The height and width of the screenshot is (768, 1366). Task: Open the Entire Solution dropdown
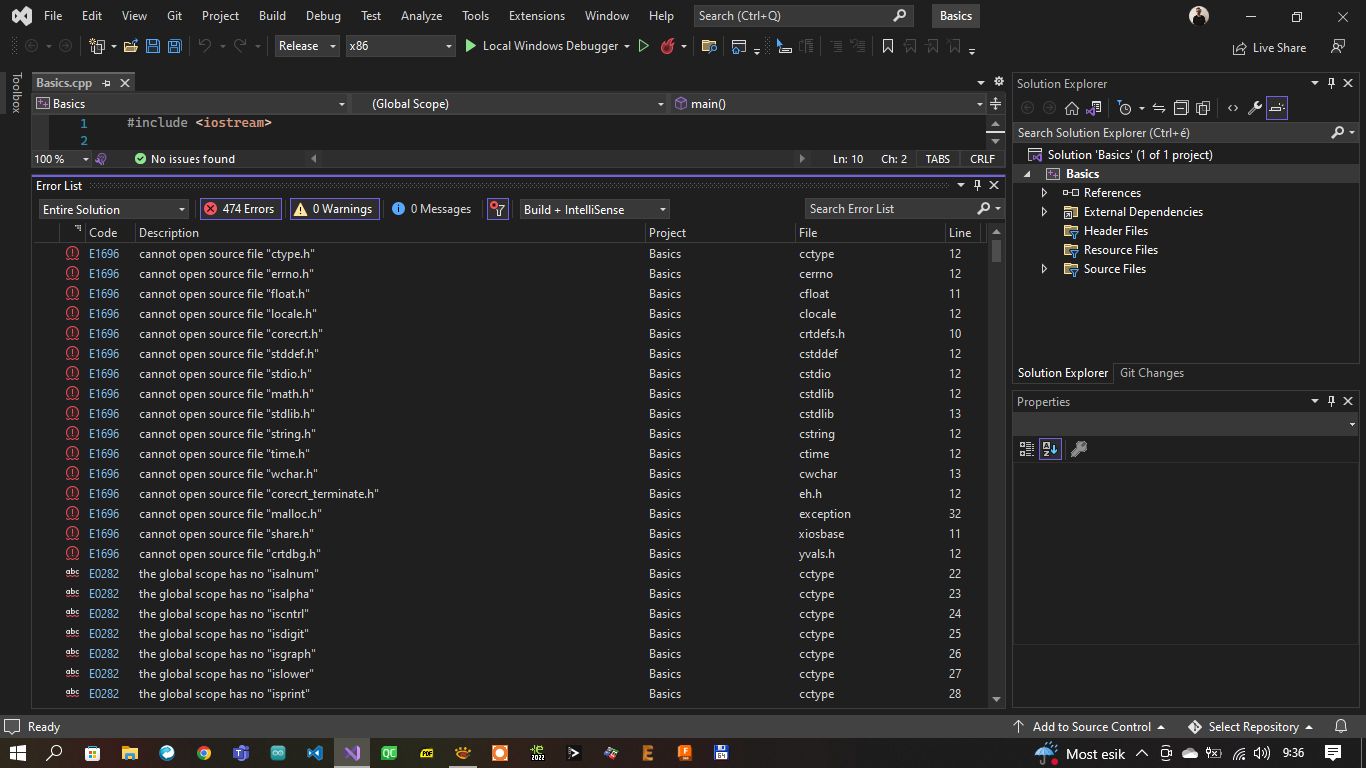click(x=112, y=209)
